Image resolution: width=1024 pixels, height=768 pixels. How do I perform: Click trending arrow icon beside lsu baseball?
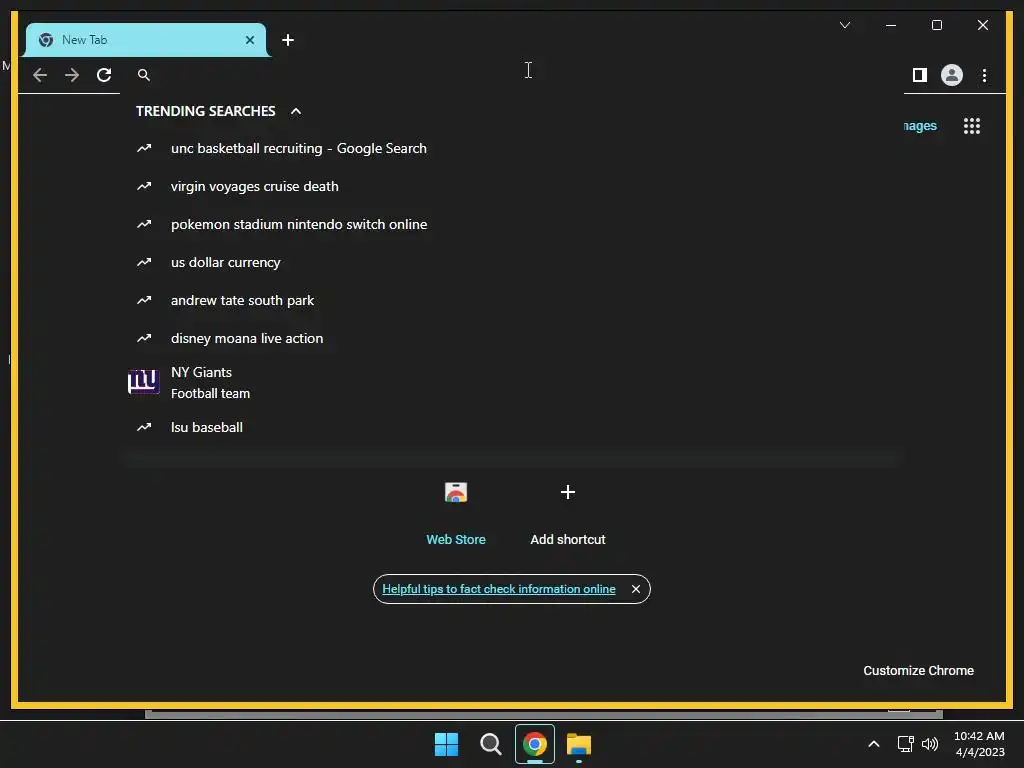(x=144, y=427)
